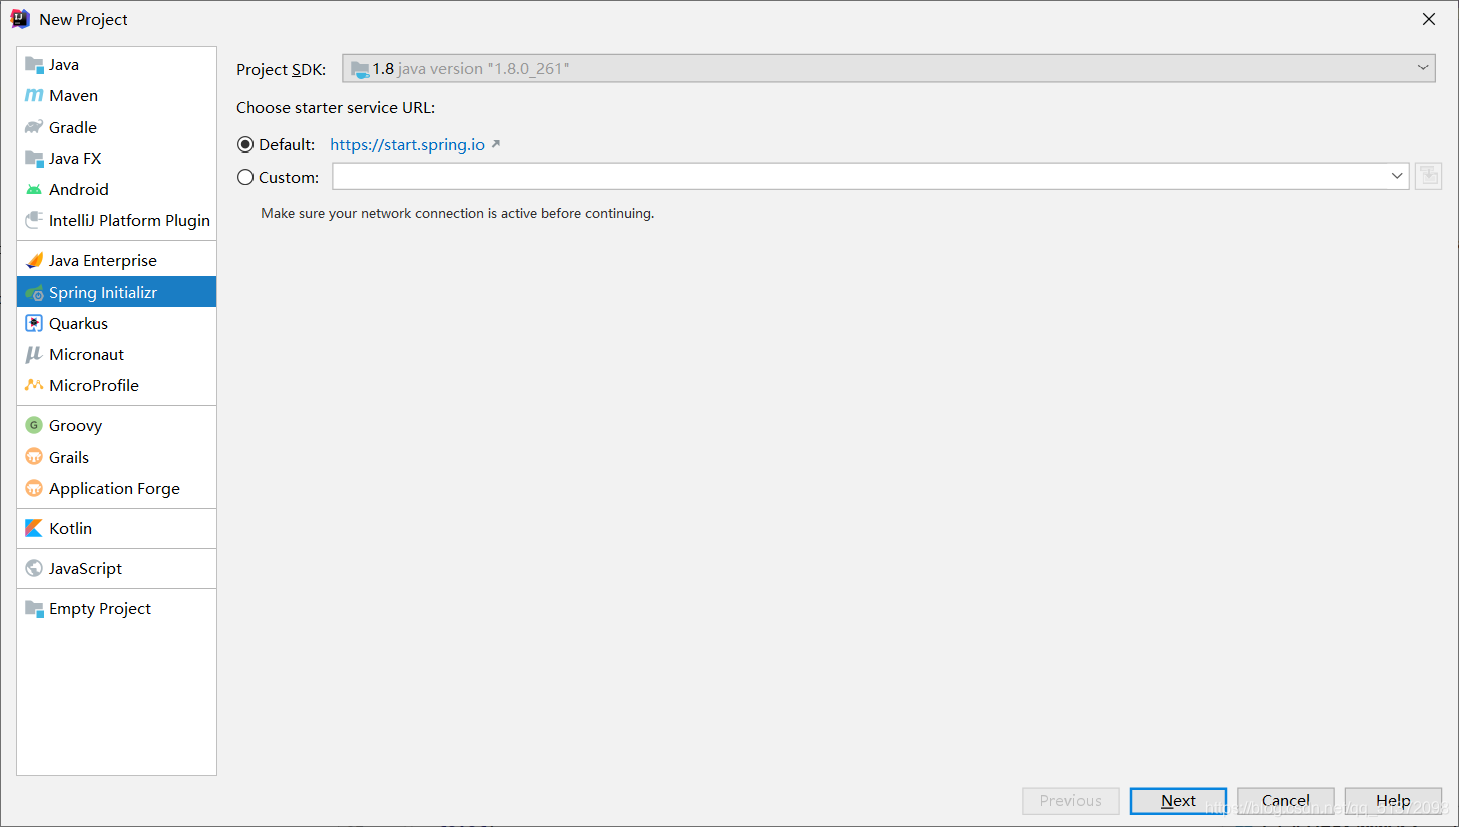The image size is (1459, 827).
Task: Click the MicroProfile icon
Action: (34, 385)
